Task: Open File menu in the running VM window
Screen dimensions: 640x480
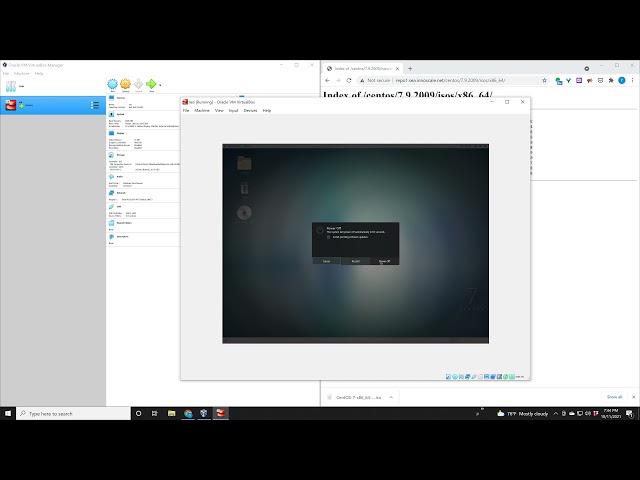Action: pyautogui.click(x=186, y=111)
